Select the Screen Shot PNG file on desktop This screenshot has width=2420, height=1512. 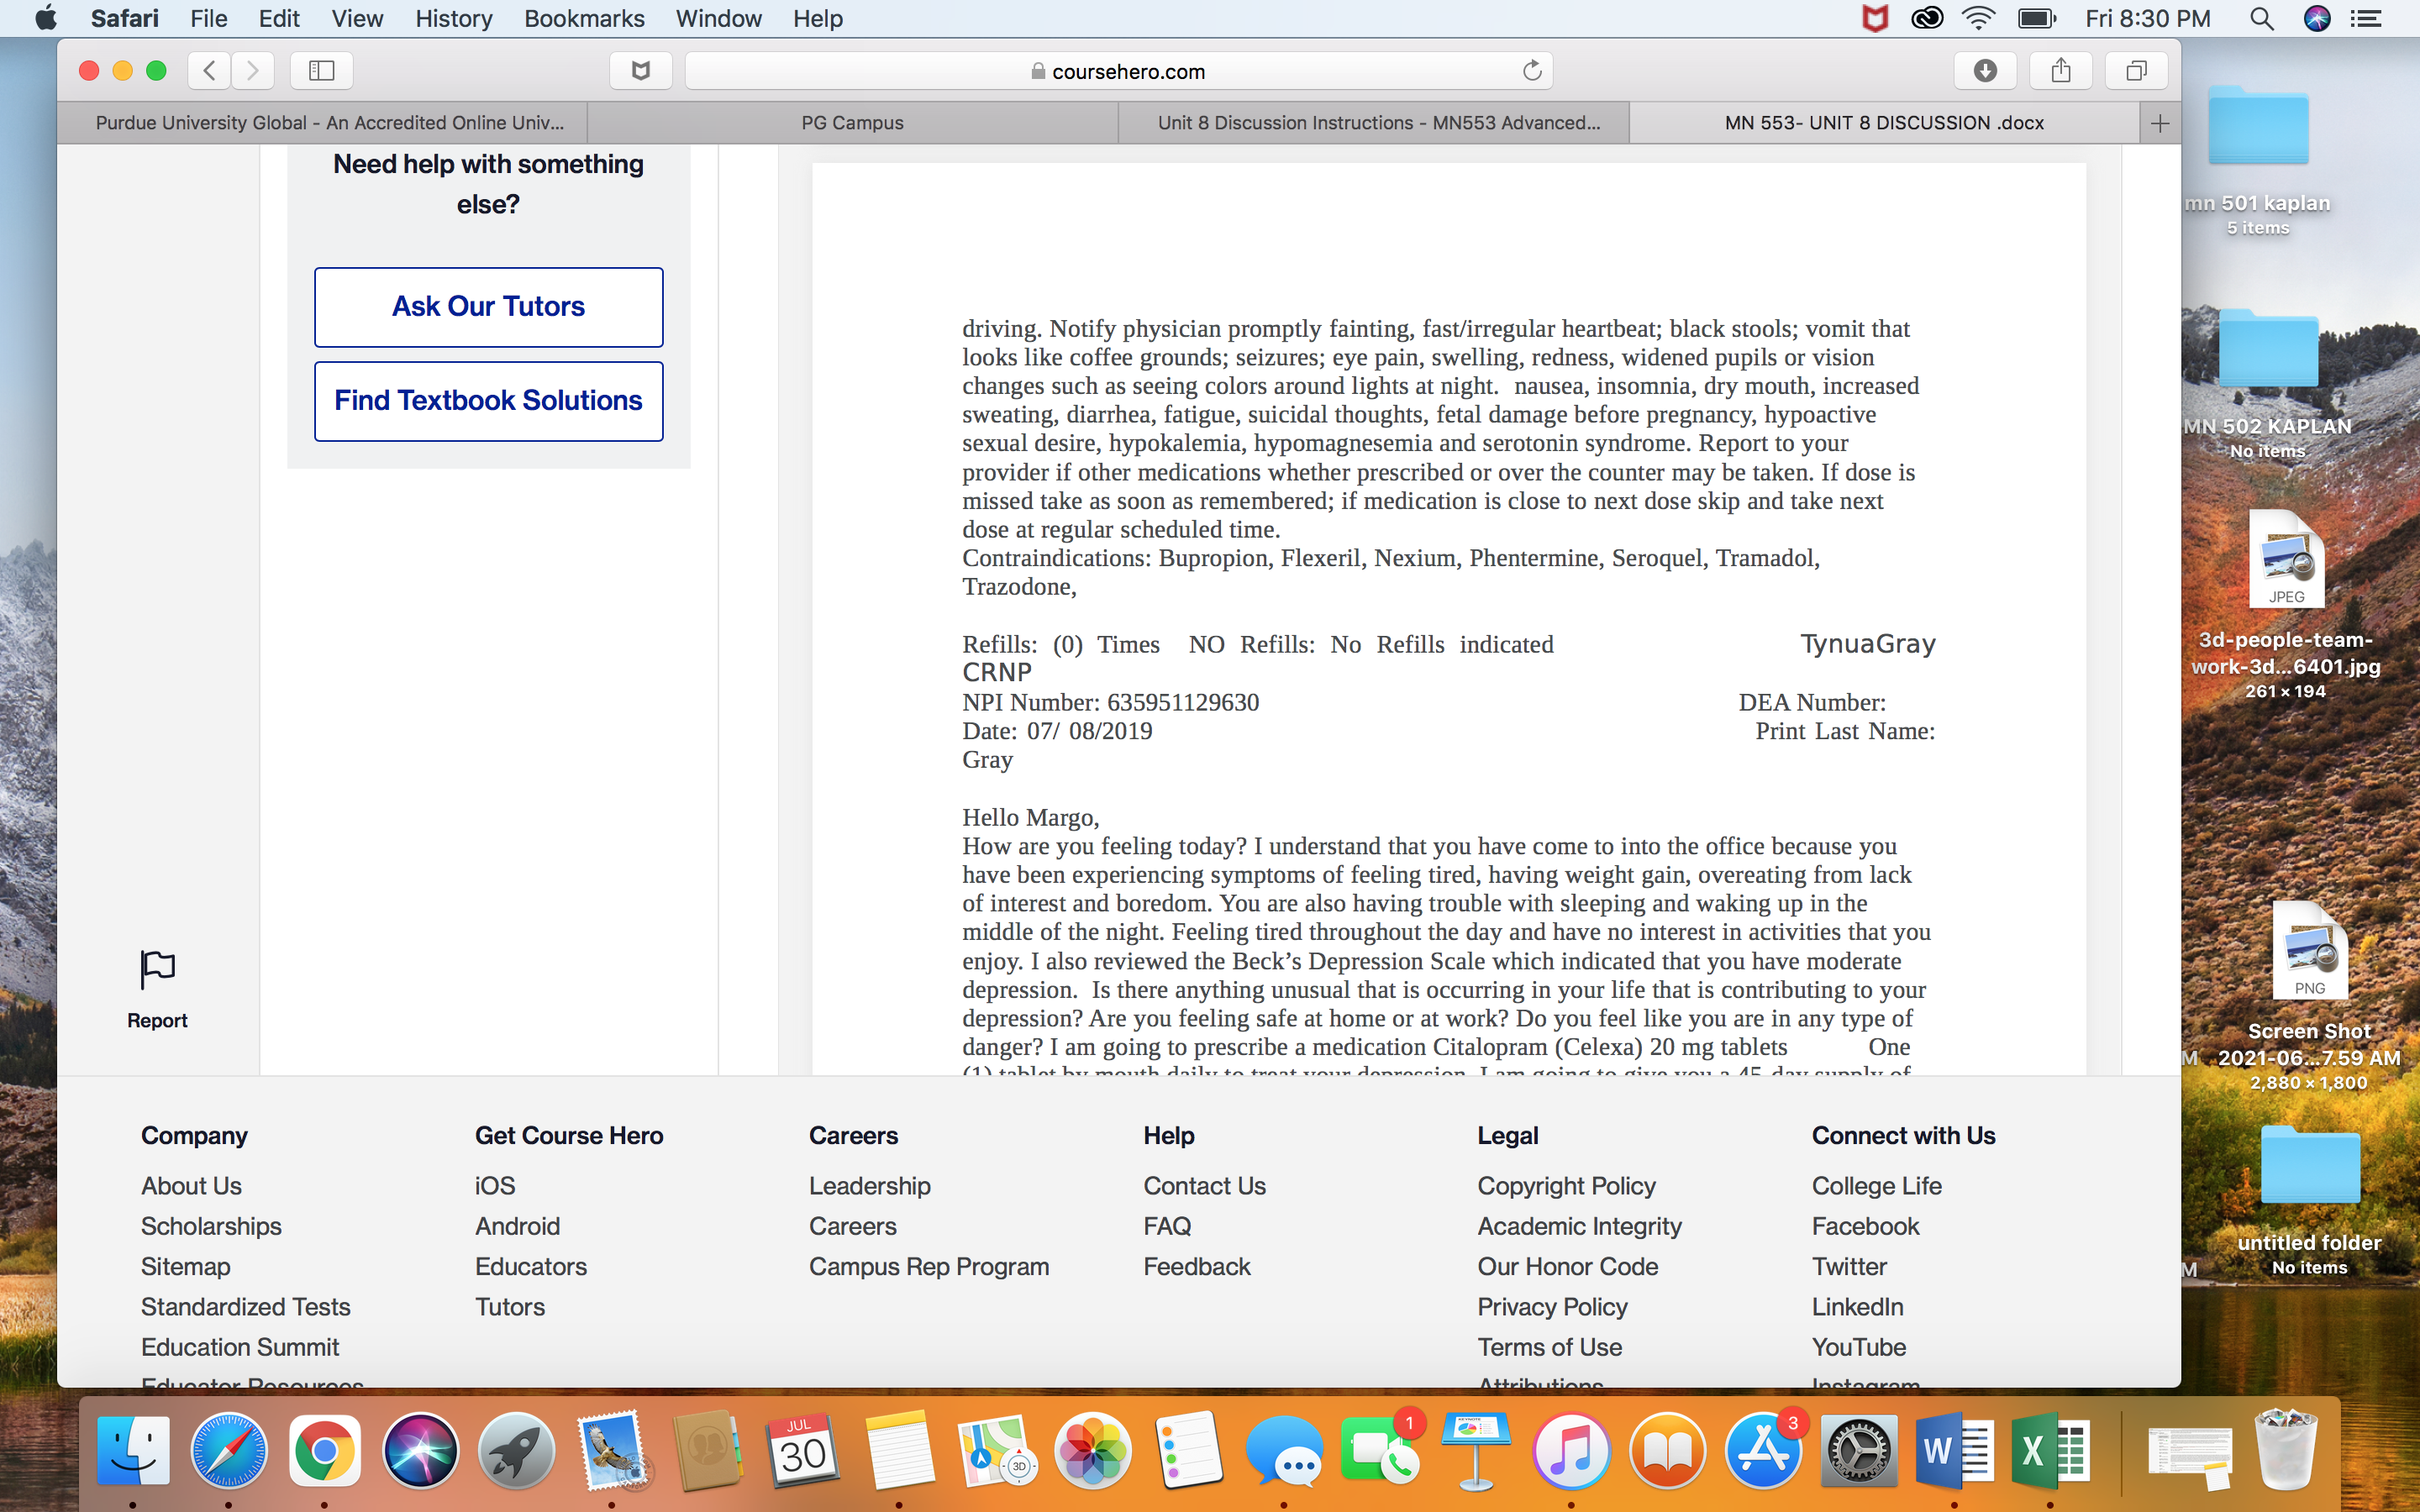pos(2308,996)
